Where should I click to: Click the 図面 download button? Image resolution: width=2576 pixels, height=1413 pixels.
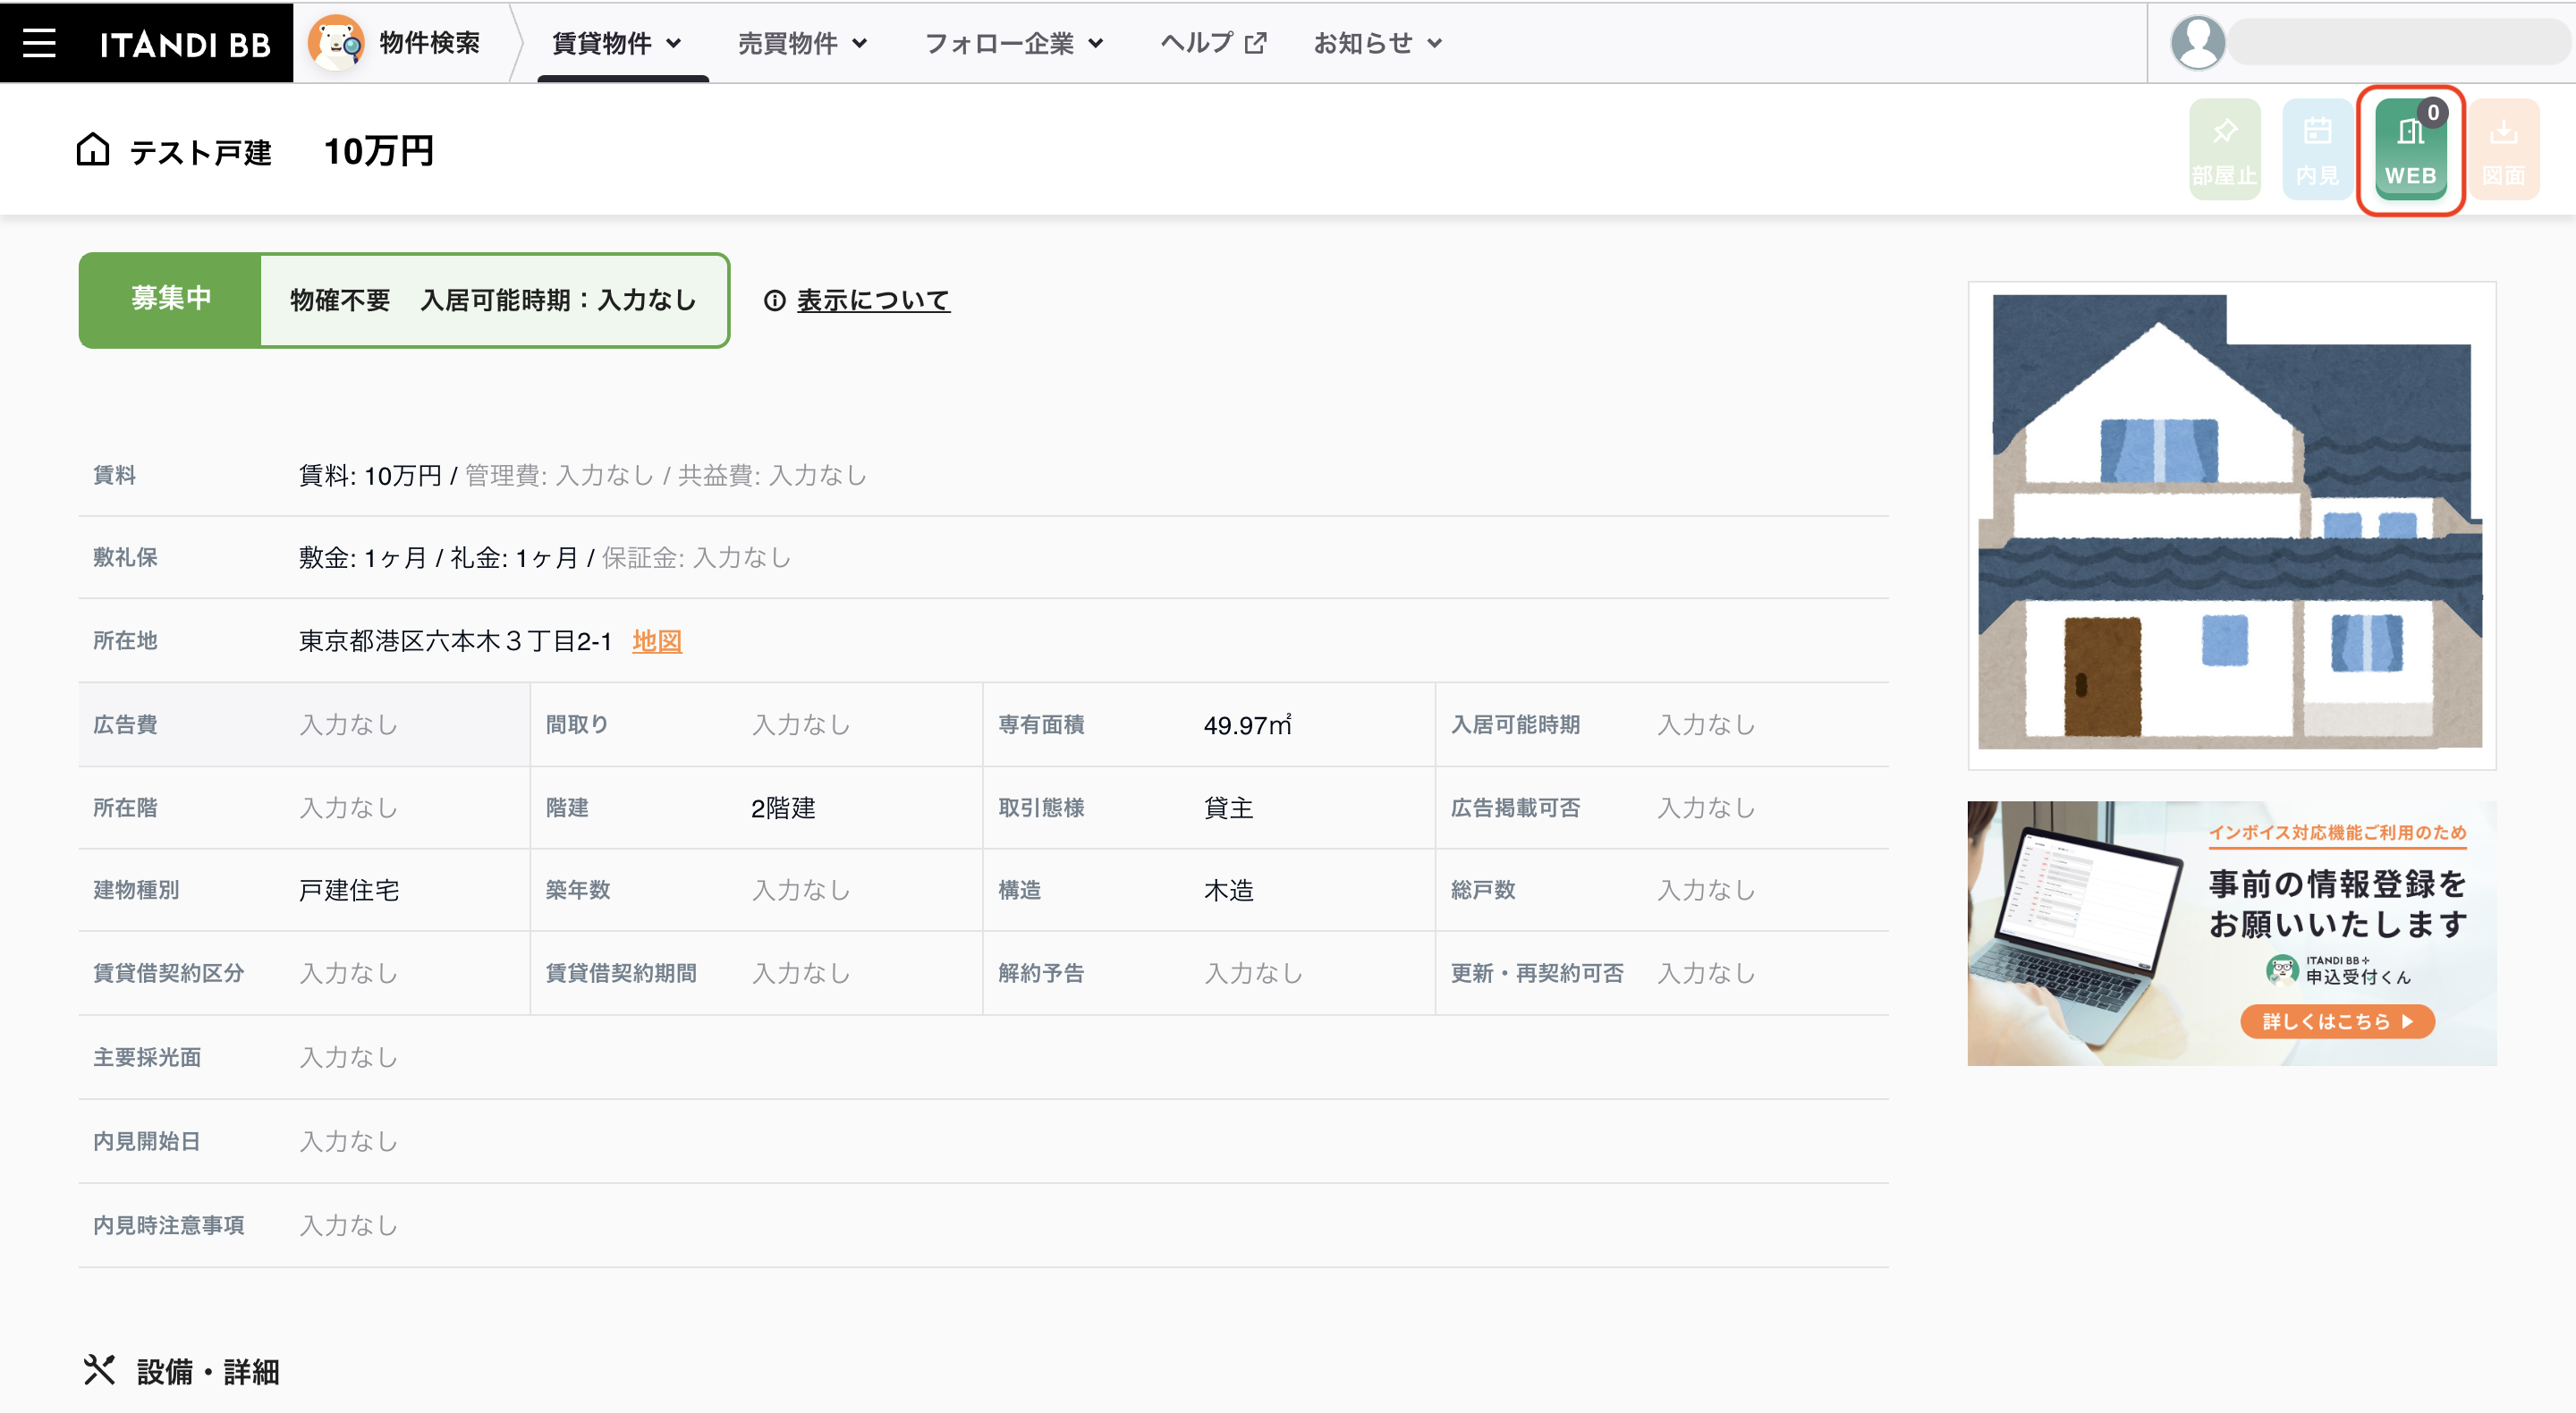[2503, 150]
